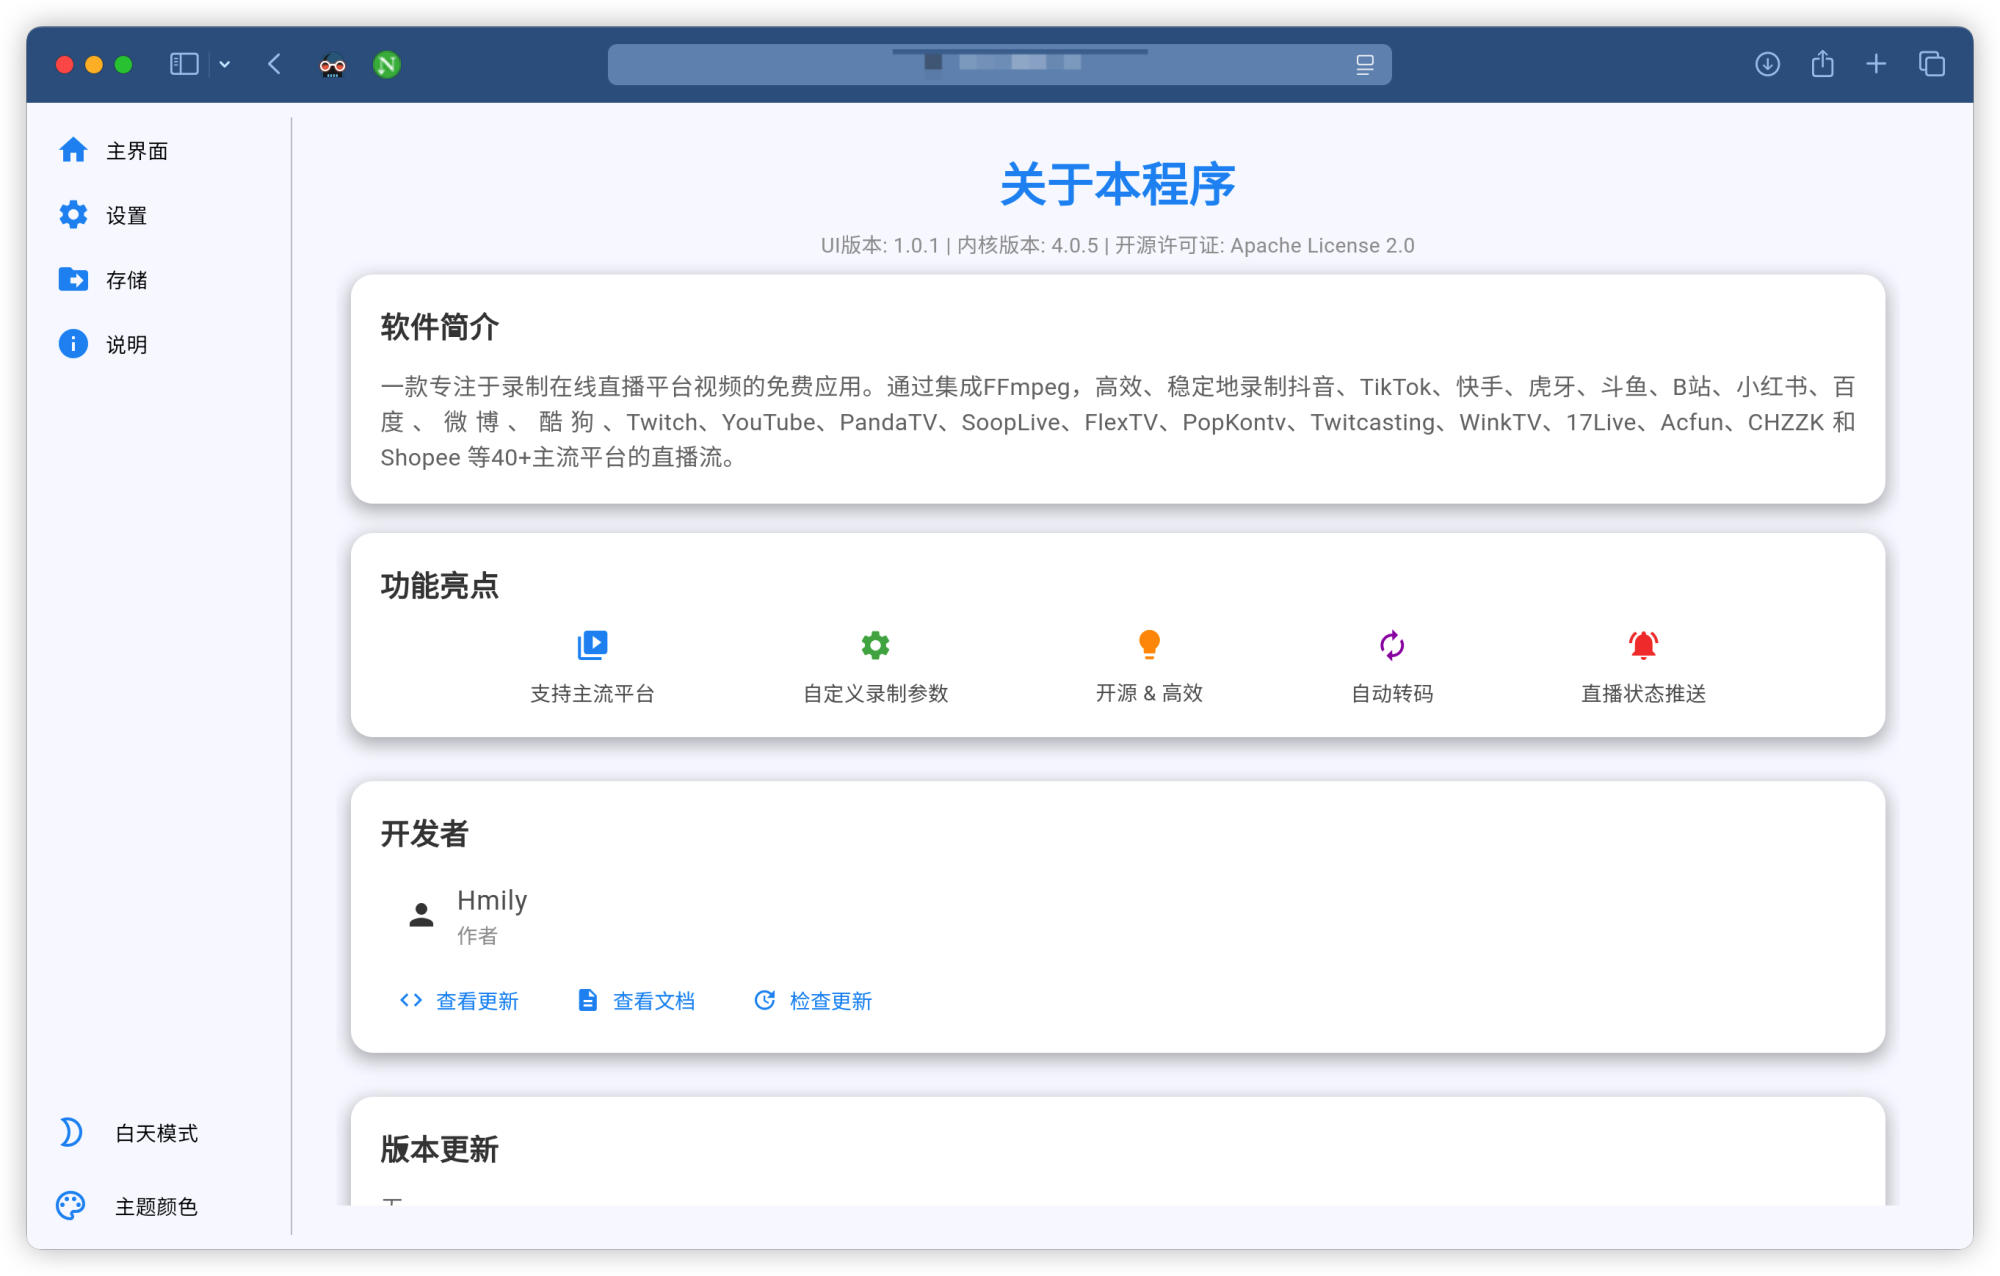Image resolution: width=2000 pixels, height=1276 pixels.
Task: Click the 检查更新 button
Action: [813, 1001]
